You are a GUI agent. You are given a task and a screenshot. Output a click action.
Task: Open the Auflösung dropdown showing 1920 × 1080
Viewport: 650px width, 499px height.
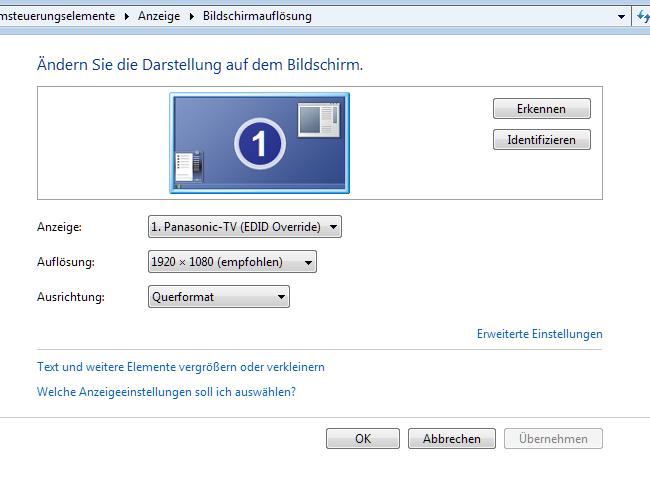232,262
